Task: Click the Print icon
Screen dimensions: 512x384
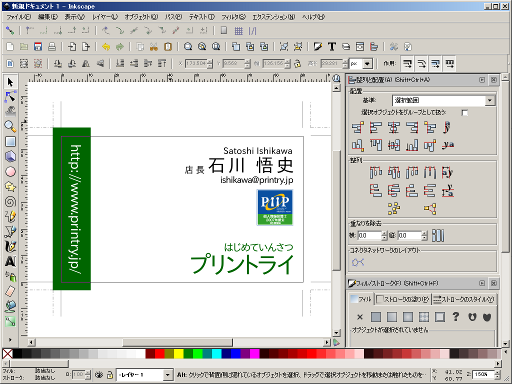Action: [x=52, y=47]
